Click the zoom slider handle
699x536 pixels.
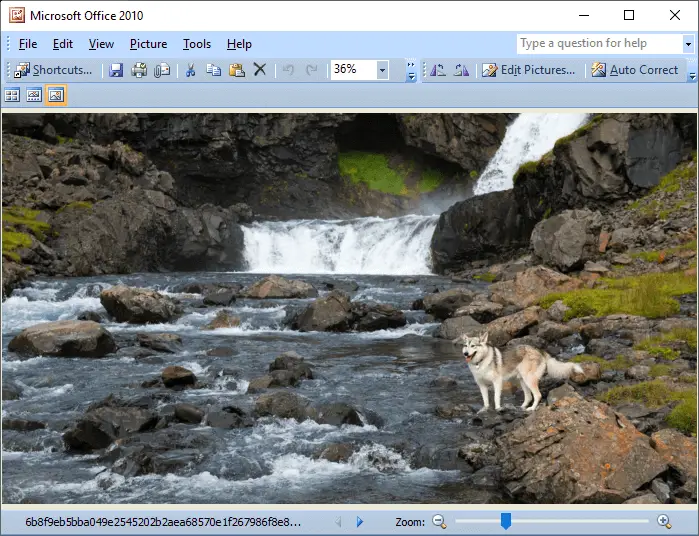coord(506,521)
